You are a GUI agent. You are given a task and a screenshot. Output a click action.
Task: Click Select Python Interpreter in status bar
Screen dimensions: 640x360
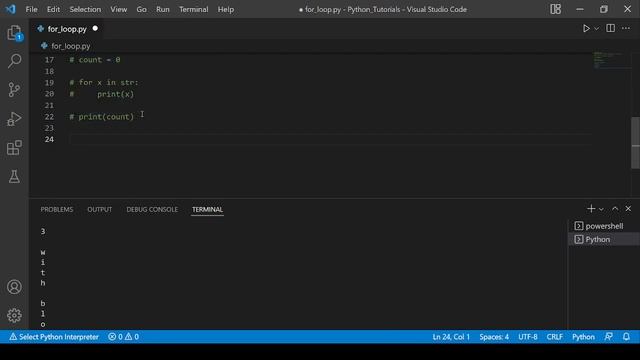(x=54, y=337)
